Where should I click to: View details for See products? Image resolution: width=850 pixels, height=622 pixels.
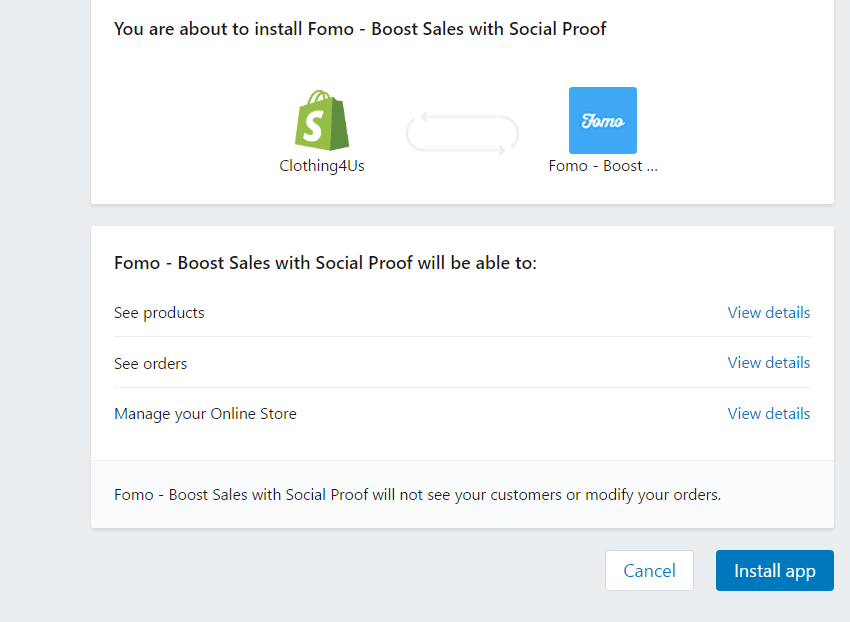[x=769, y=312]
